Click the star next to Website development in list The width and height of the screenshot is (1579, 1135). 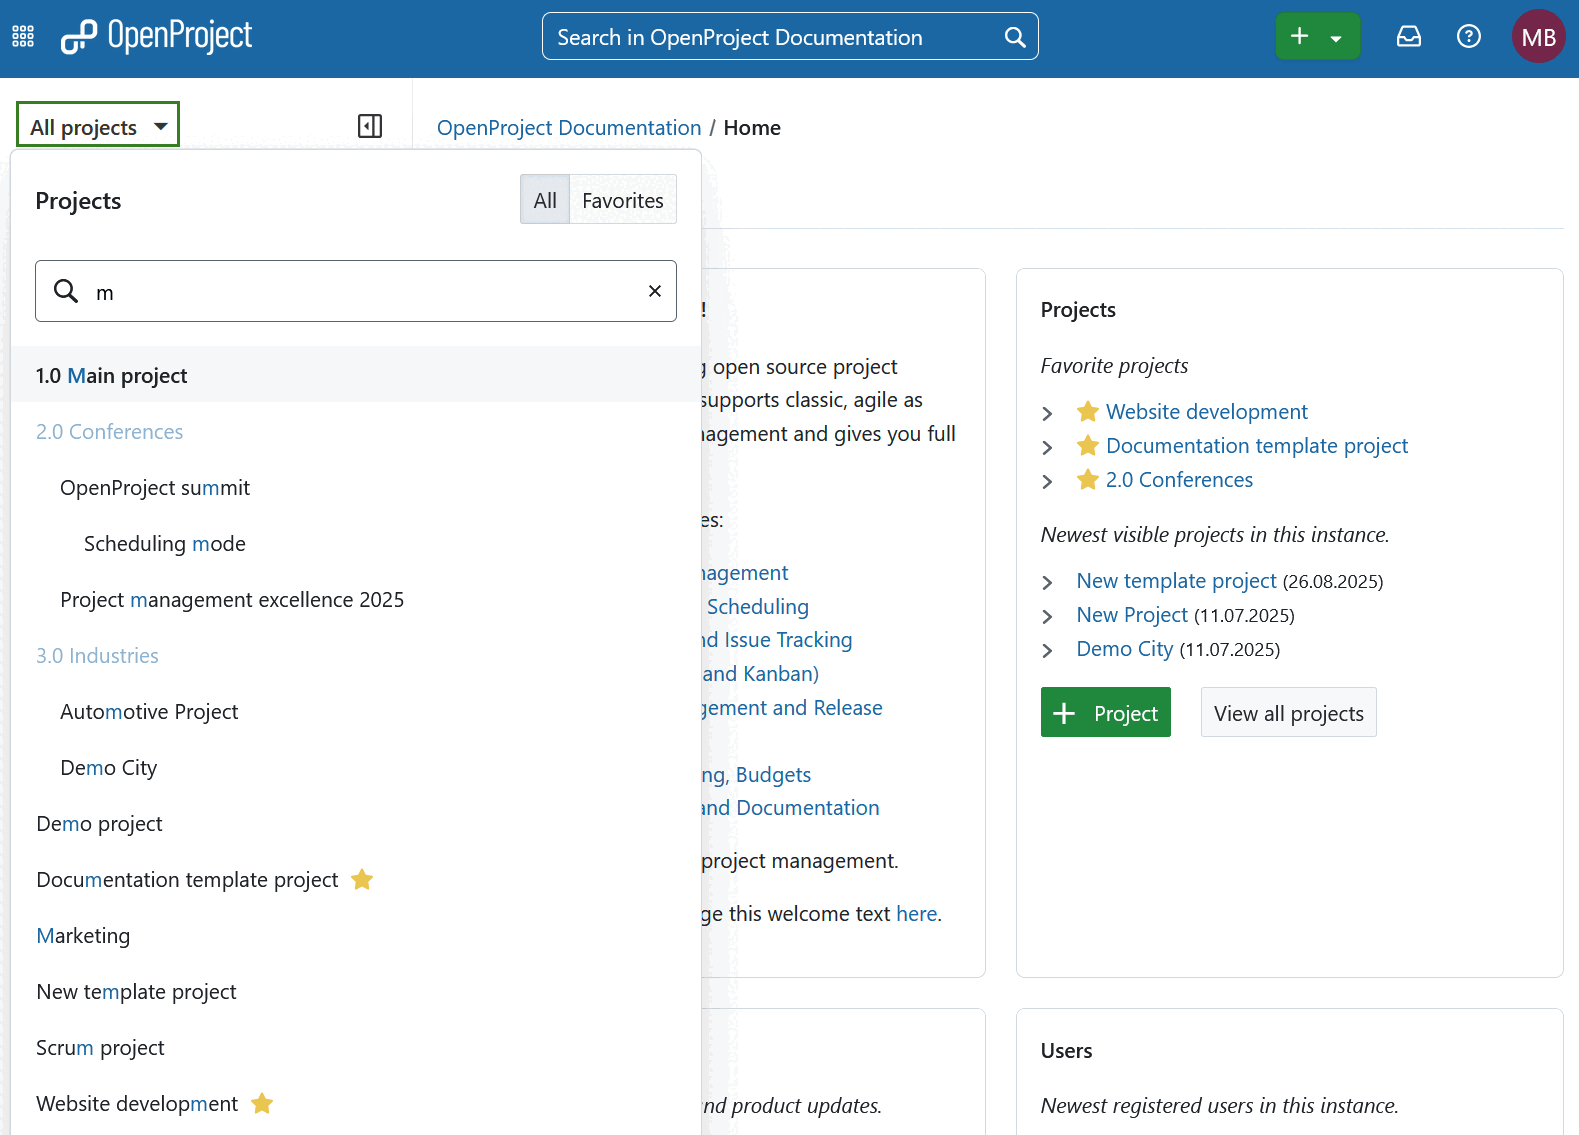tap(262, 1103)
